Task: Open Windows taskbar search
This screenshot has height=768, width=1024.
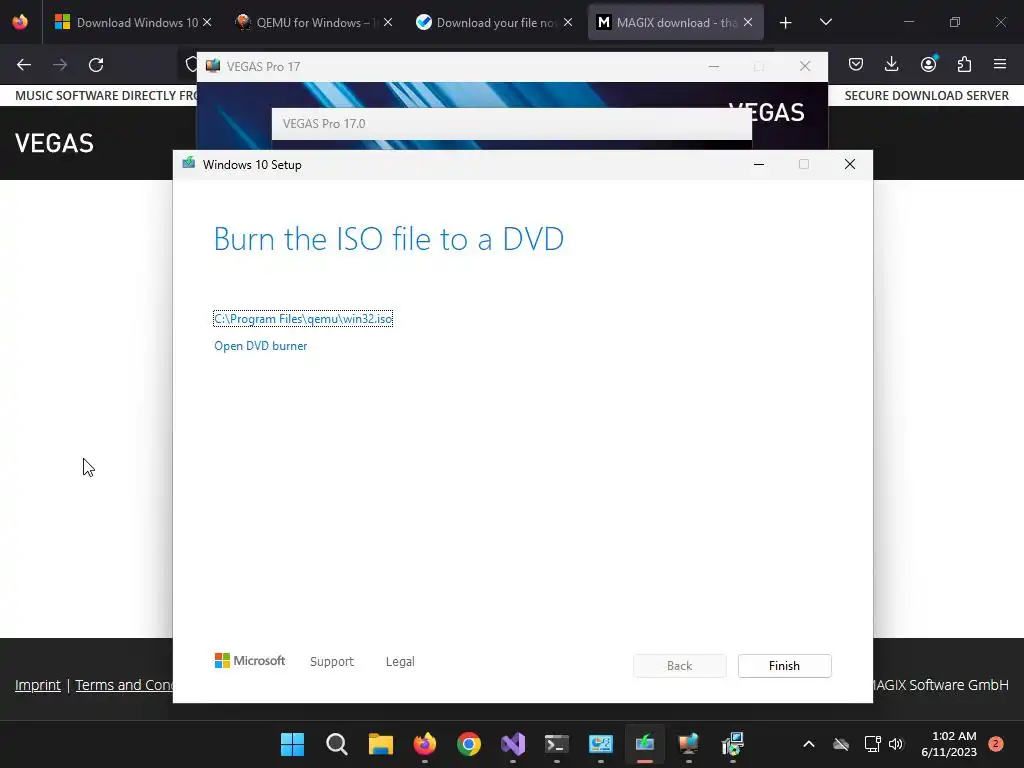Action: pyautogui.click(x=337, y=744)
